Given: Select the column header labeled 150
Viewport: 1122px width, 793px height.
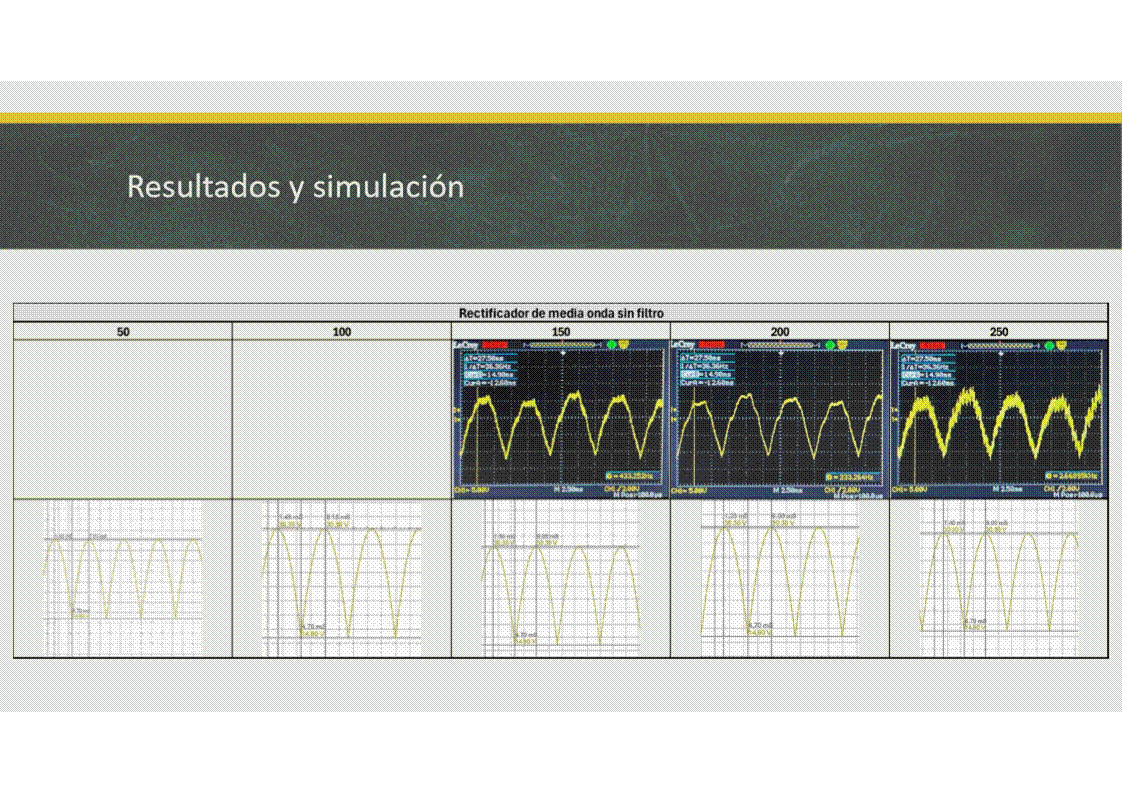Looking at the screenshot, I should click(561, 332).
